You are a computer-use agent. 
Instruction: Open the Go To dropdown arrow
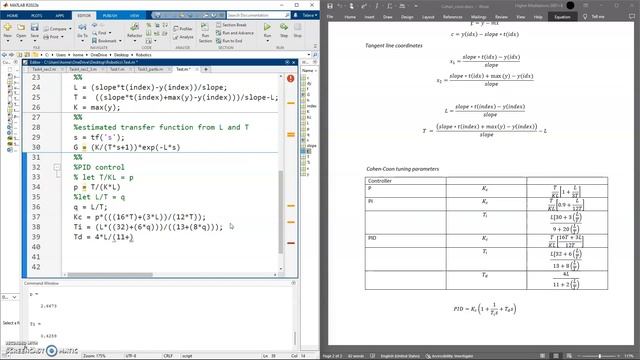(82, 41)
